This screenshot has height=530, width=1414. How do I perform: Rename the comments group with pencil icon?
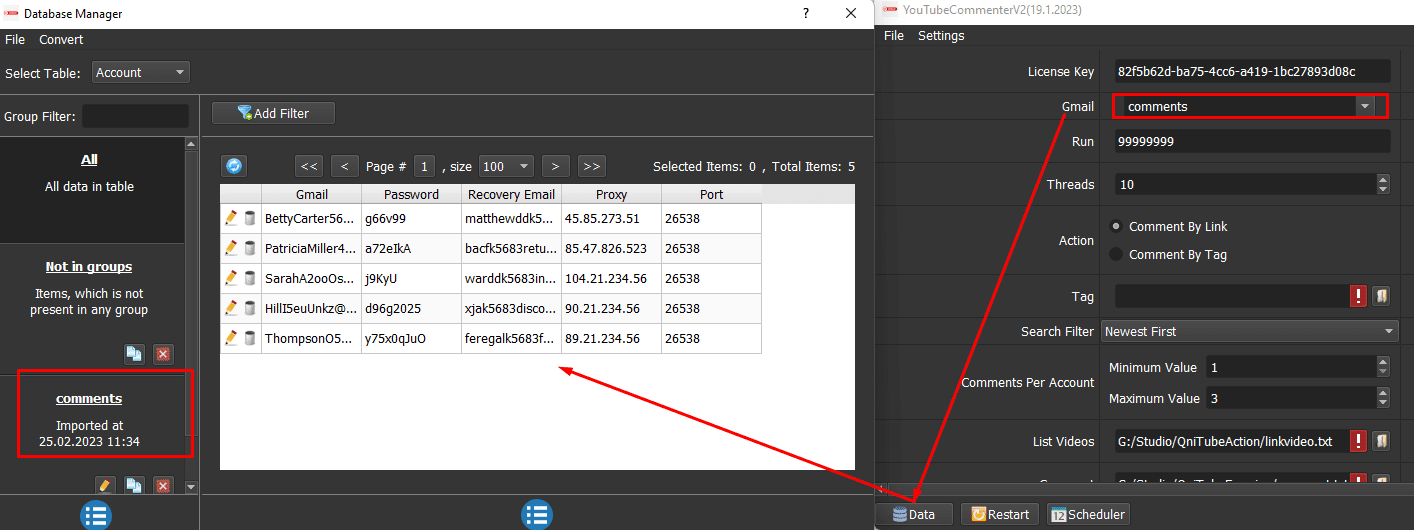[105, 485]
